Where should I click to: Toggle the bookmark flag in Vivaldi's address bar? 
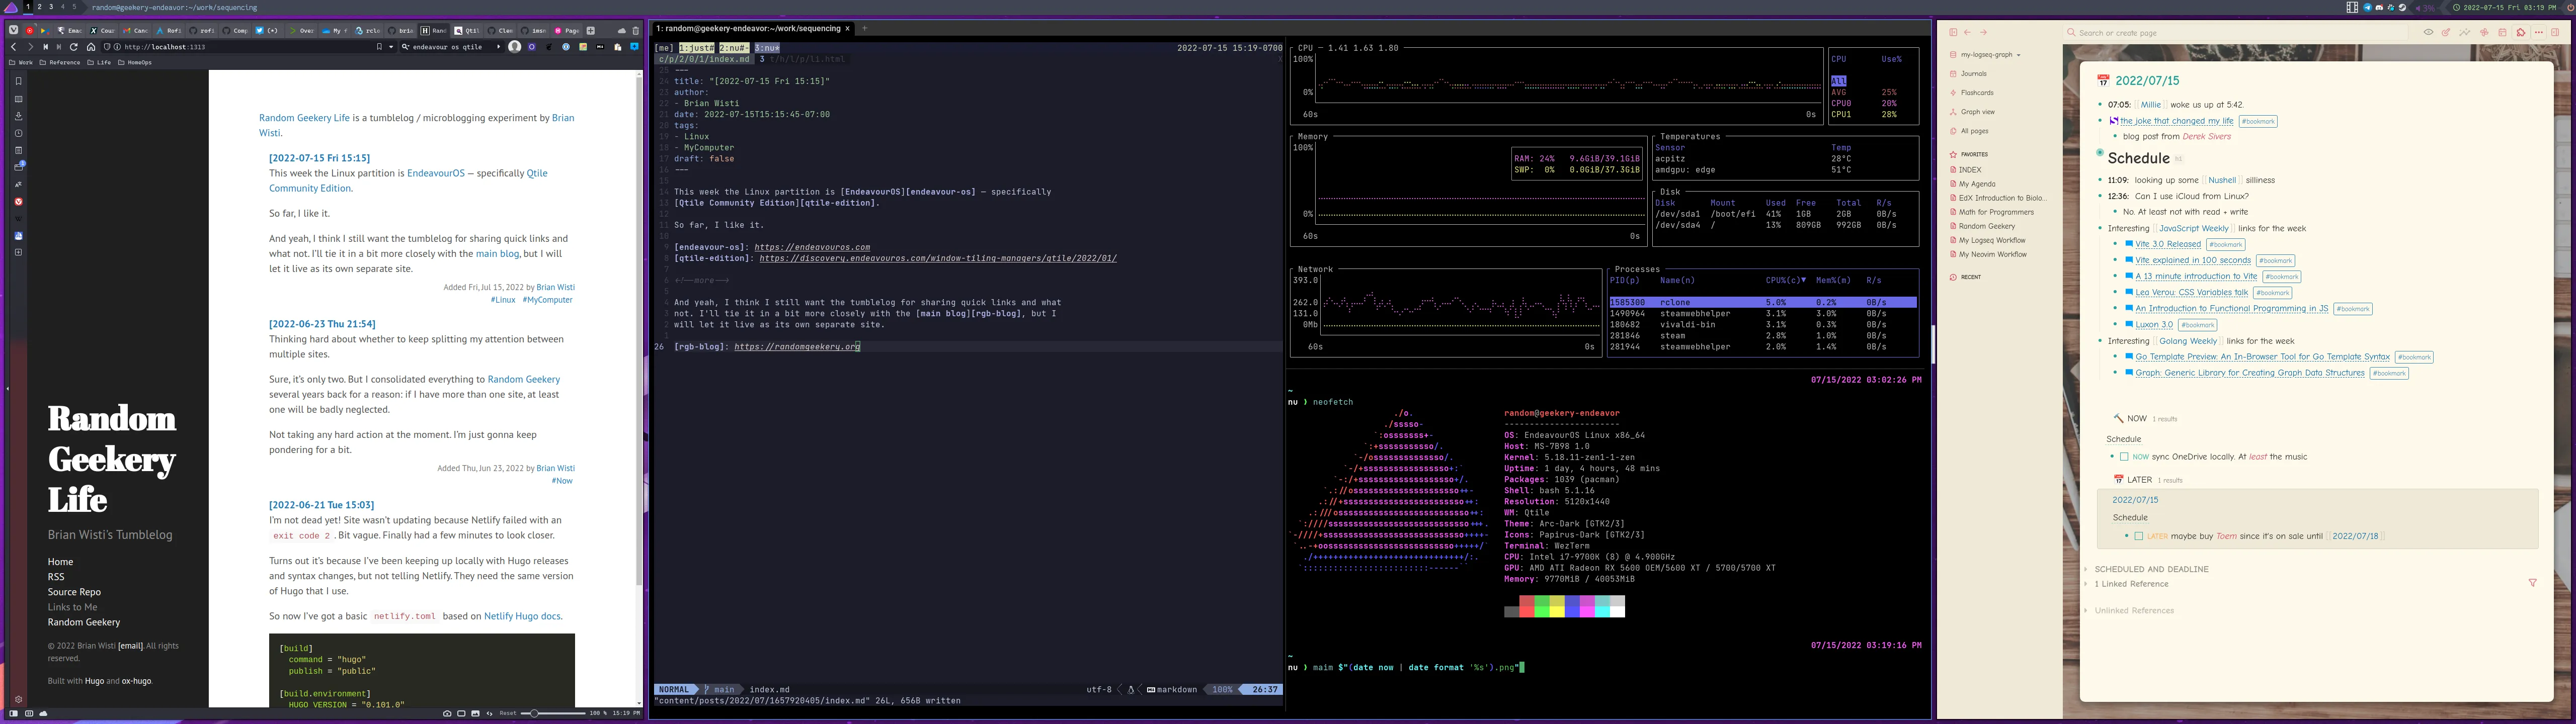coord(378,46)
